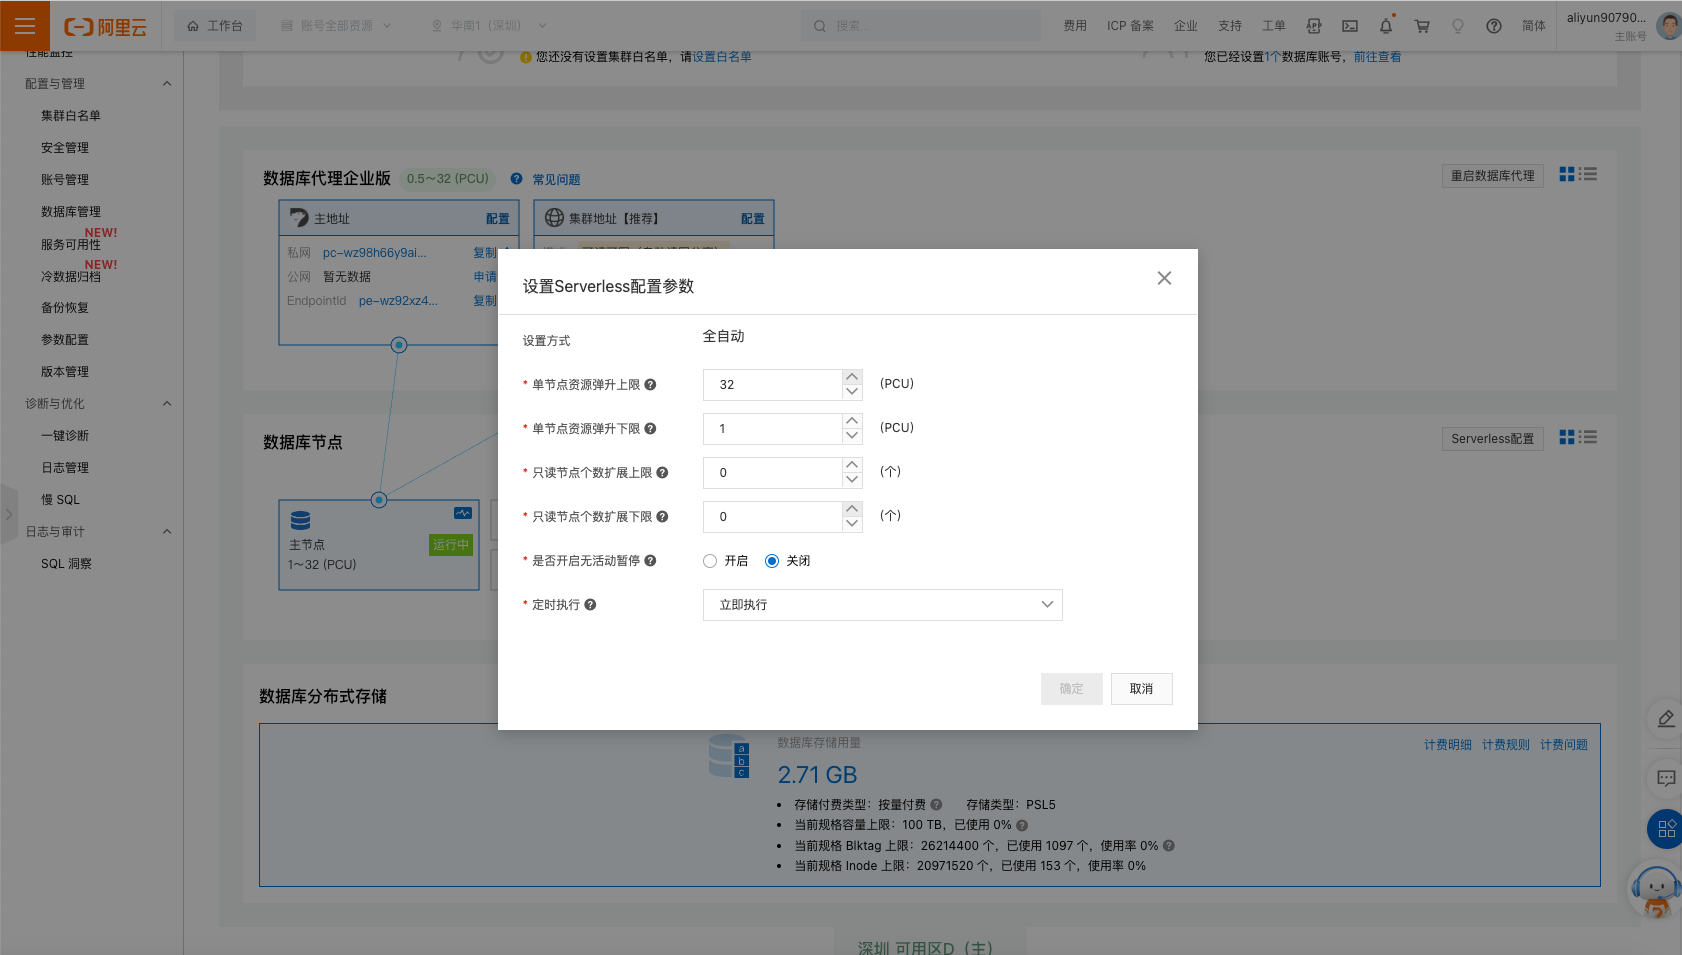Cancel the Serverless dialog with 取消

tap(1141, 688)
